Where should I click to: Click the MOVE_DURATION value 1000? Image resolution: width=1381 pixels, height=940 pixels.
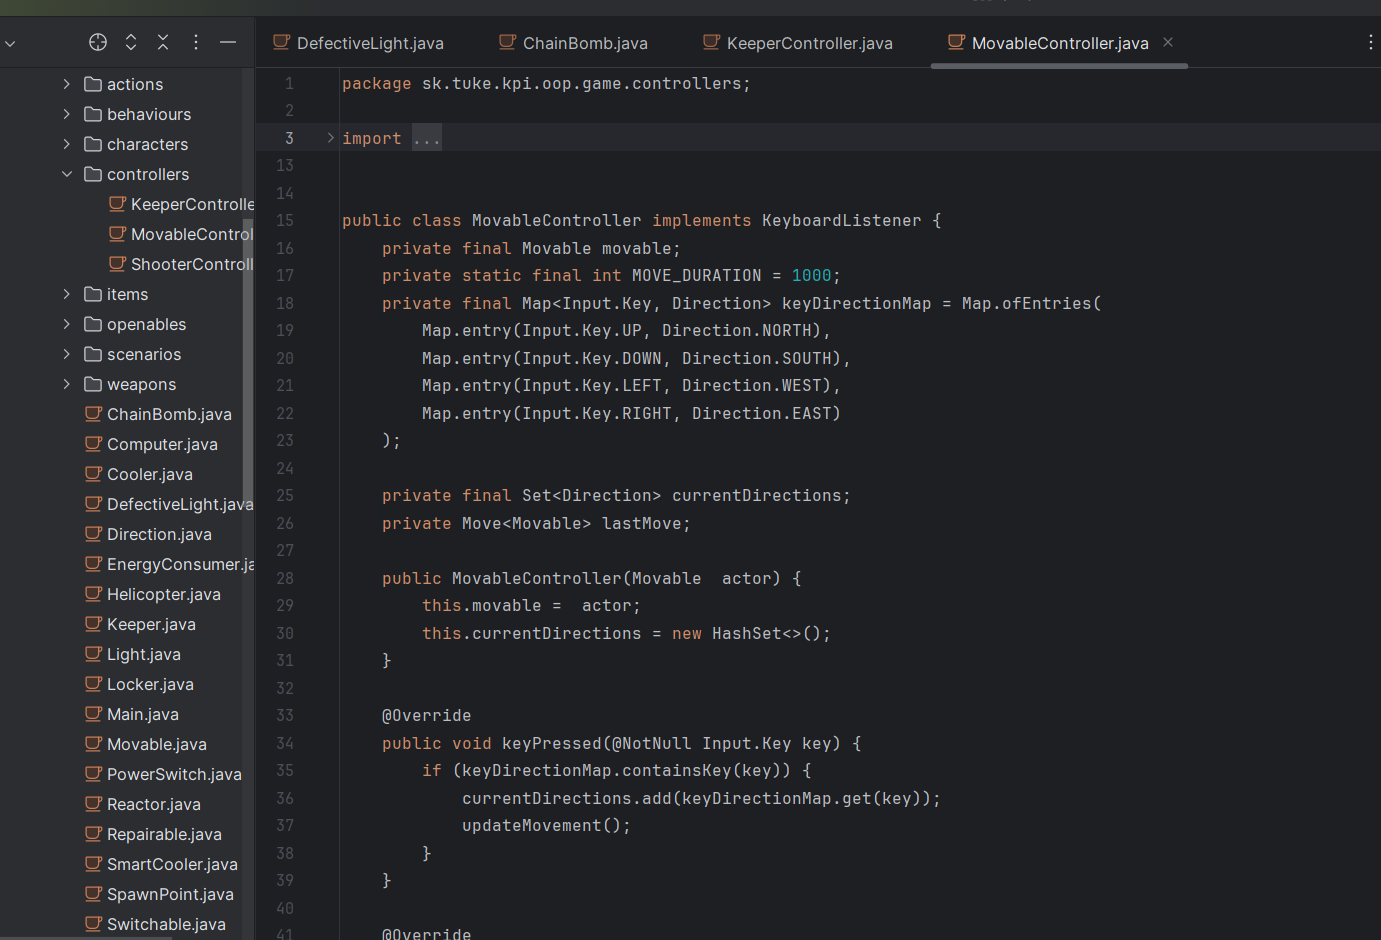coord(811,275)
